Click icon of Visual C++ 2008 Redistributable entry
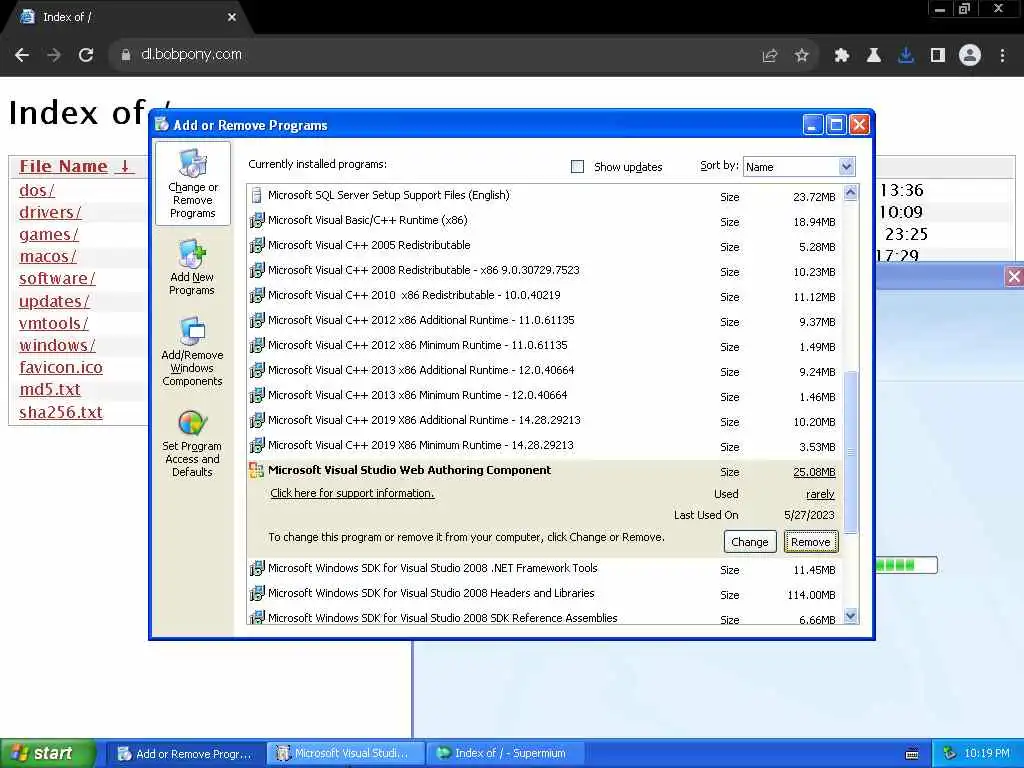 [257, 270]
